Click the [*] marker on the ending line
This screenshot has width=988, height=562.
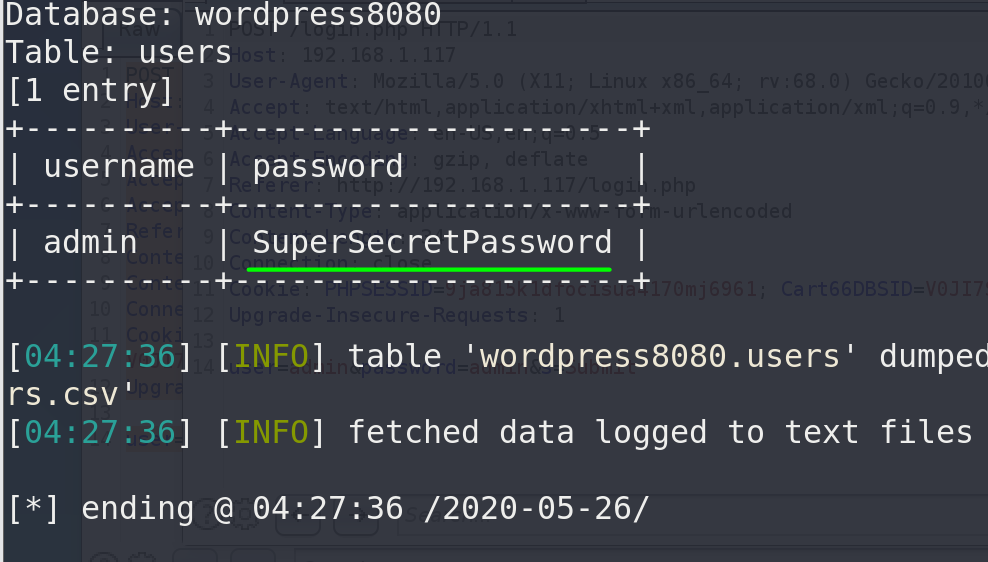click(33, 509)
